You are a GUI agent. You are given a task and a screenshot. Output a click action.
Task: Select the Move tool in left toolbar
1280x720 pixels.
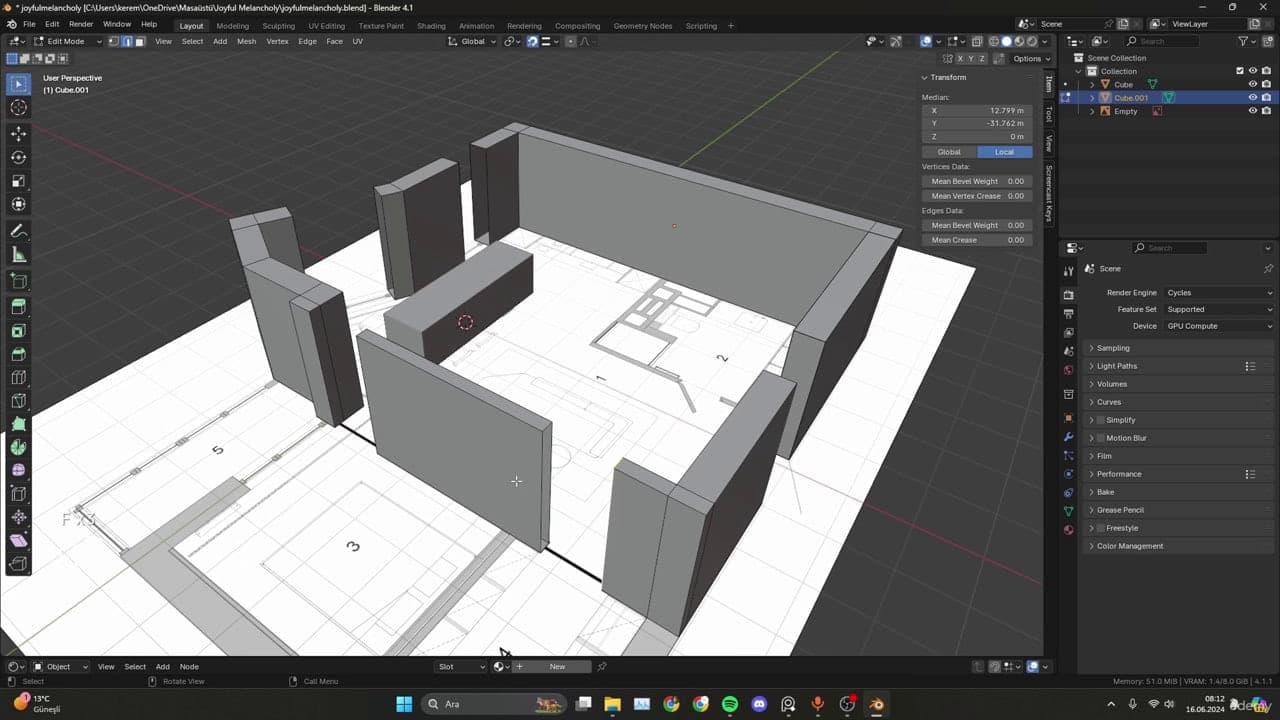point(18,133)
